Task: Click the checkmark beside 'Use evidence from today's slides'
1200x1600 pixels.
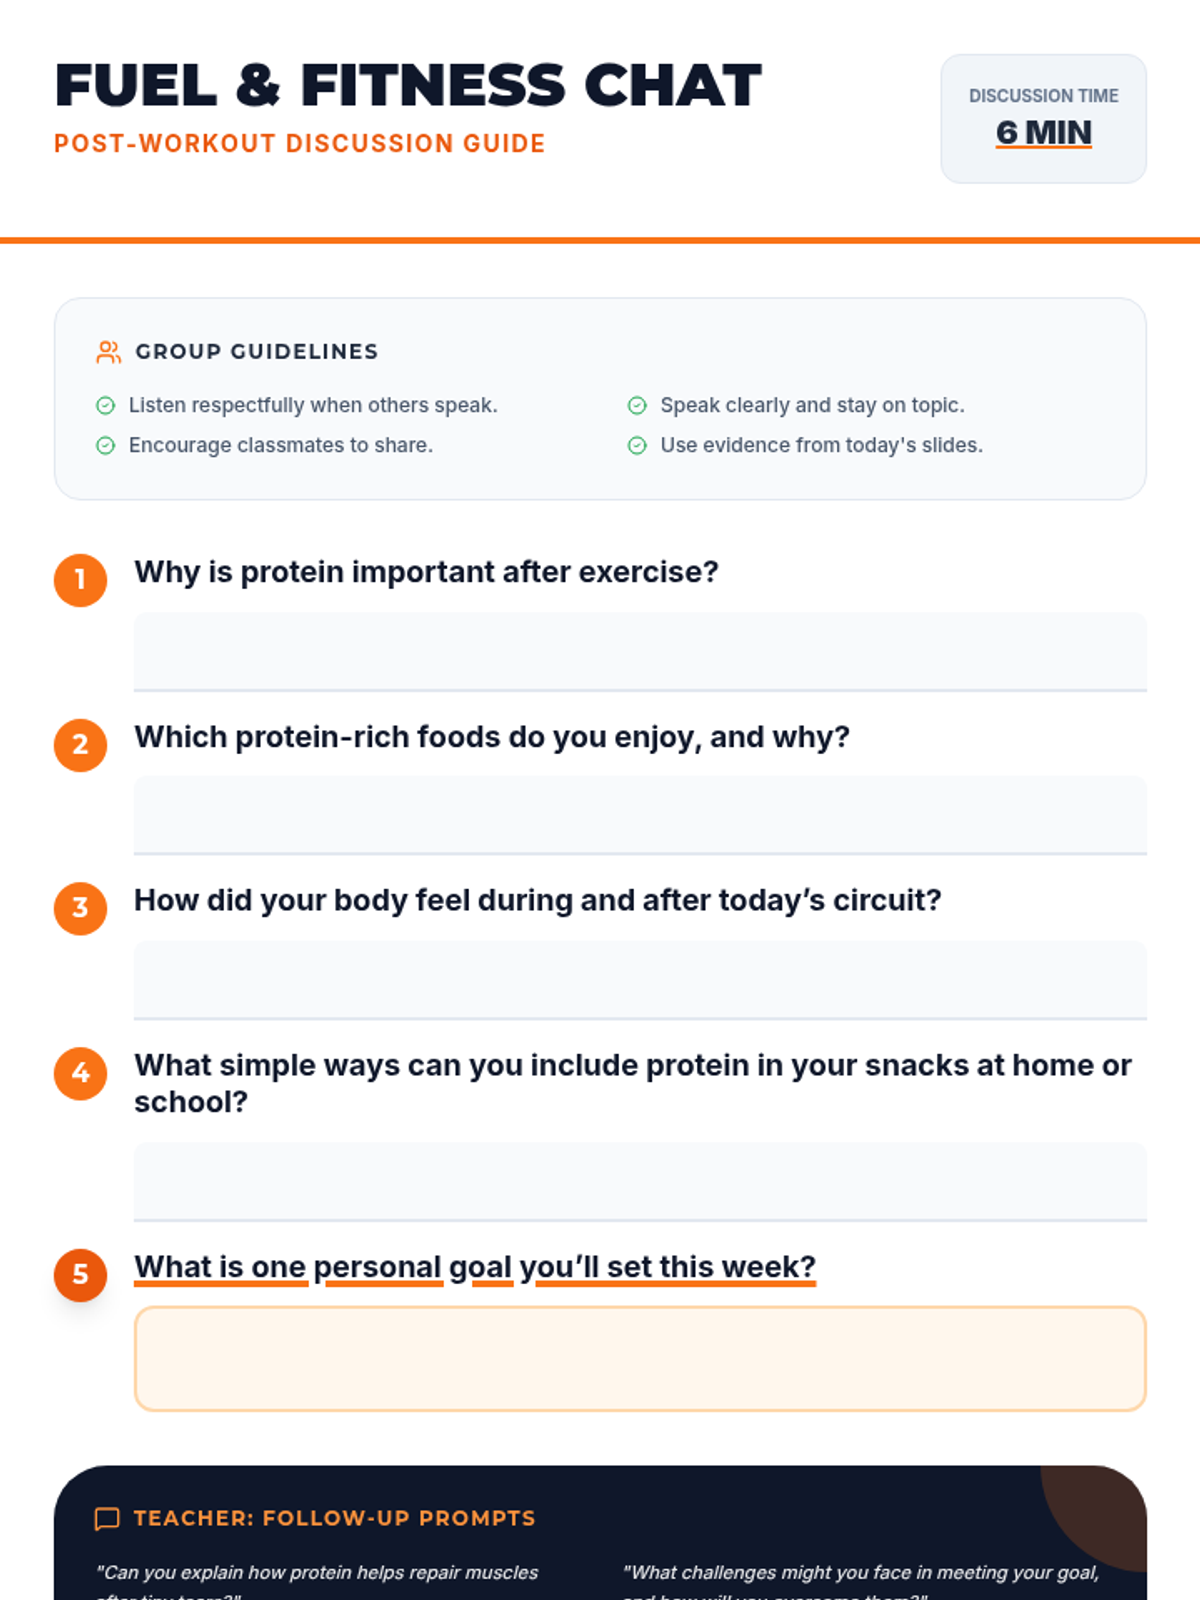Action: click(x=637, y=445)
